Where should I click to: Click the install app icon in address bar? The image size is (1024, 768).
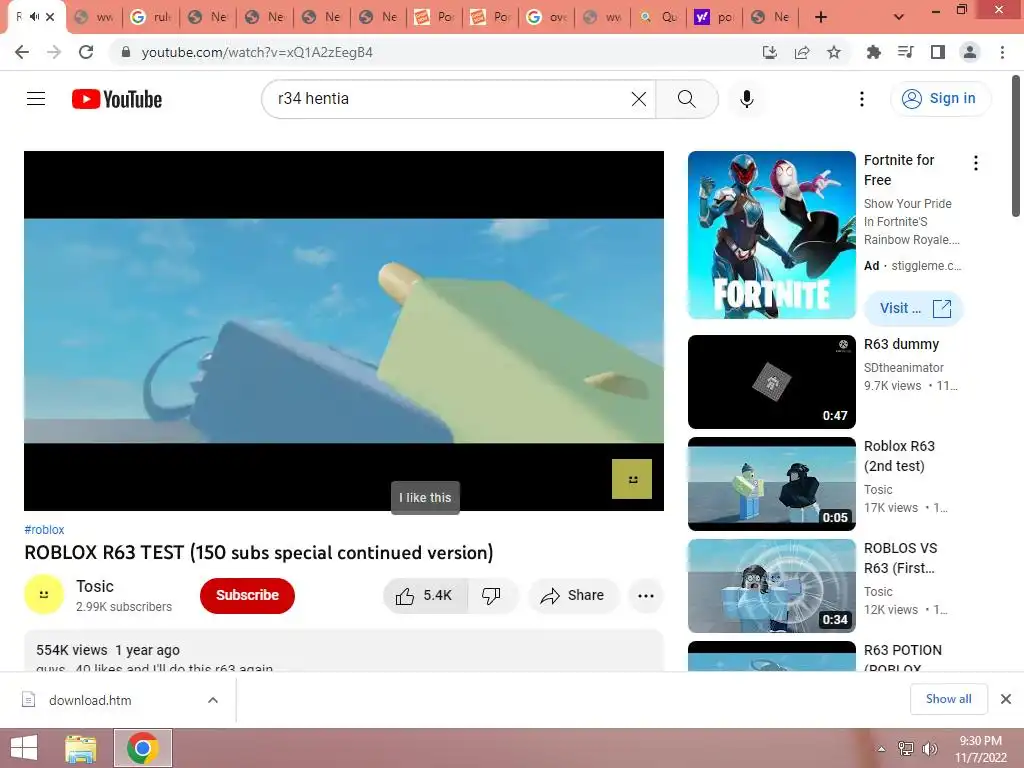tap(770, 52)
